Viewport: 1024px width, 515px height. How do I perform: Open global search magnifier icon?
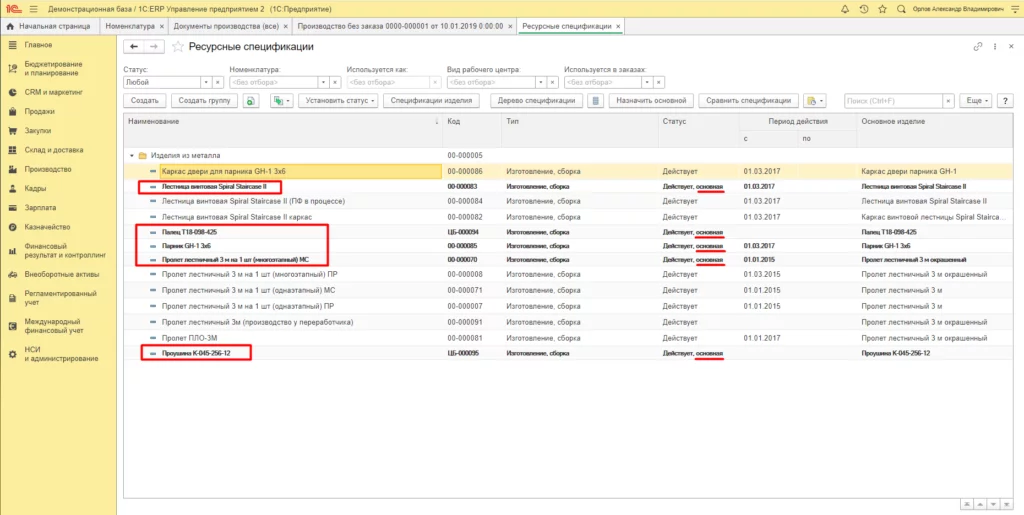[x=899, y=8]
